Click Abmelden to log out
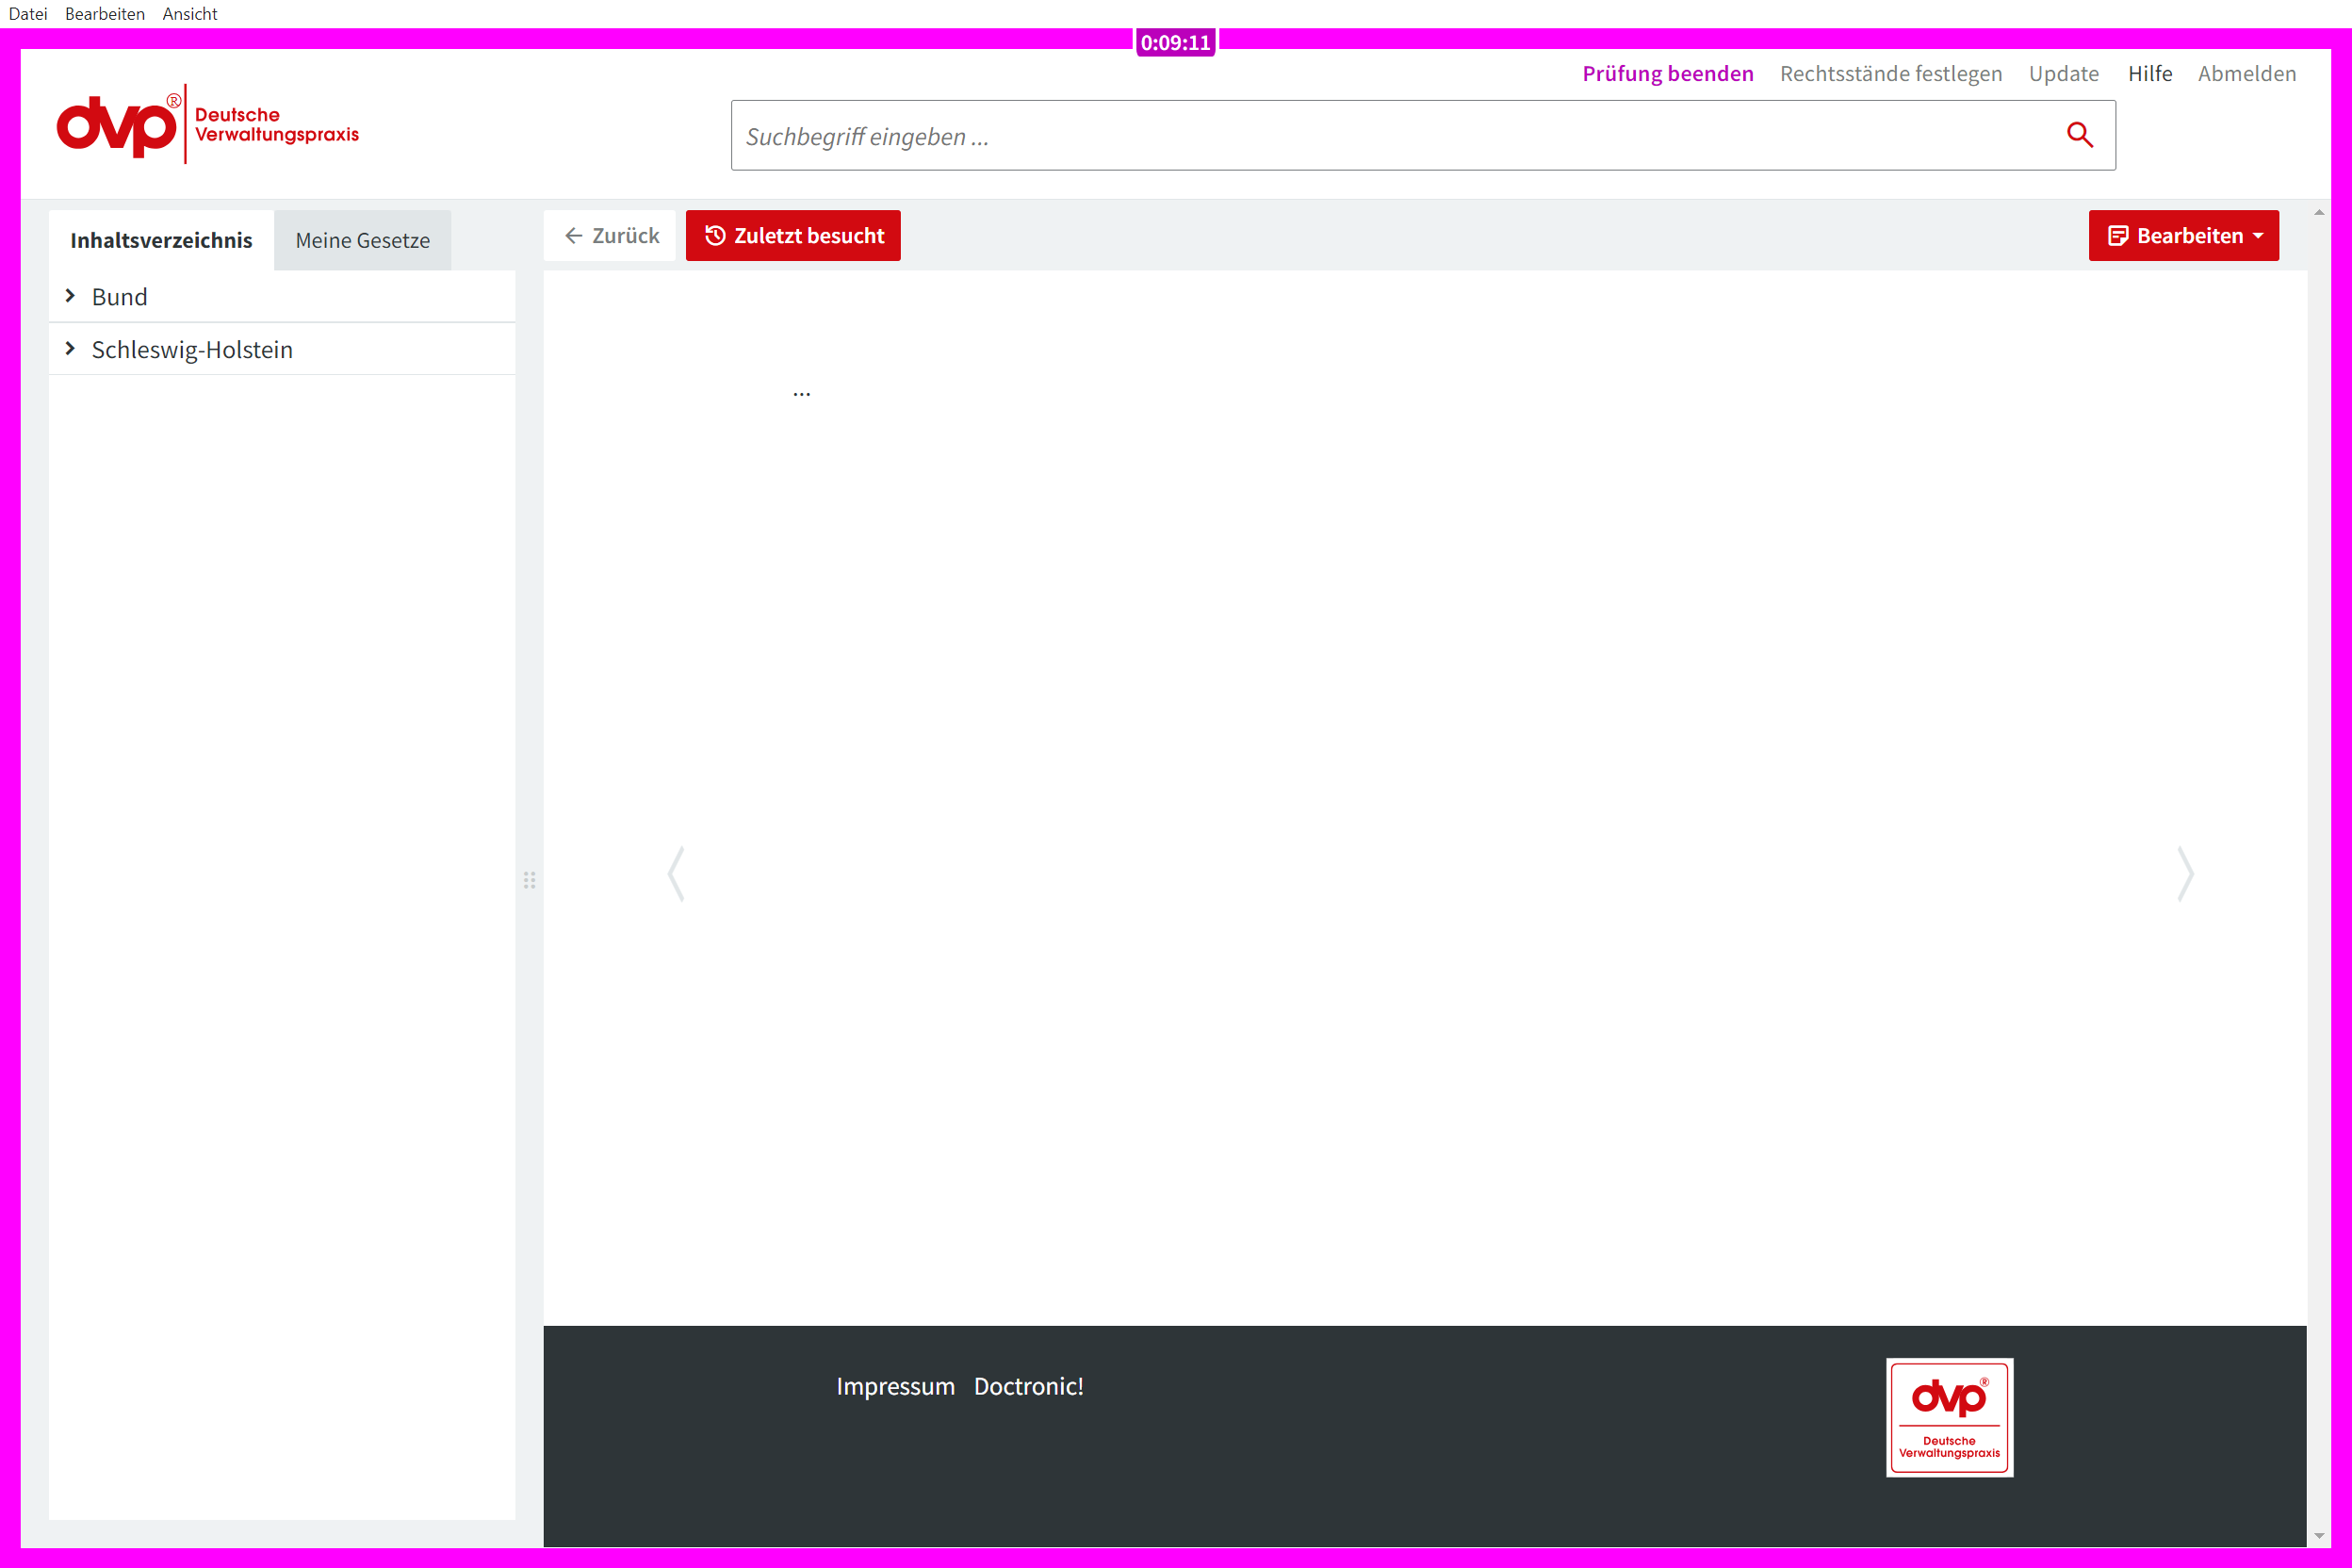This screenshot has width=2352, height=1568. tap(2246, 73)
